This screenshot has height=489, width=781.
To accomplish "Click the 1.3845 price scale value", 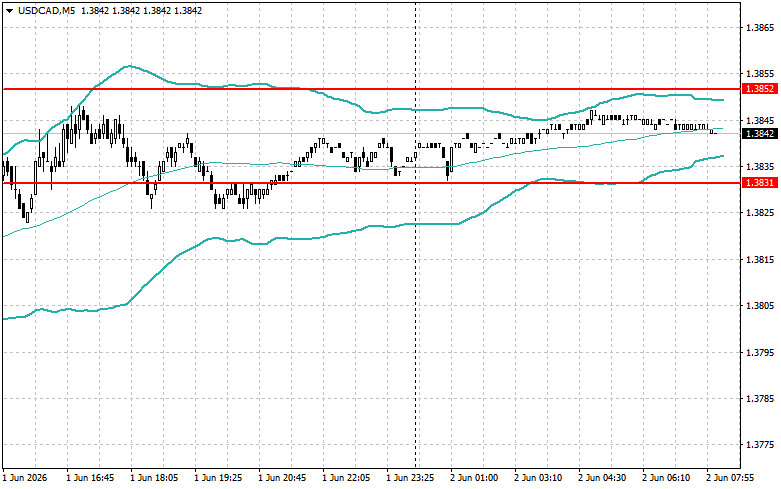I will pos(760,121).
